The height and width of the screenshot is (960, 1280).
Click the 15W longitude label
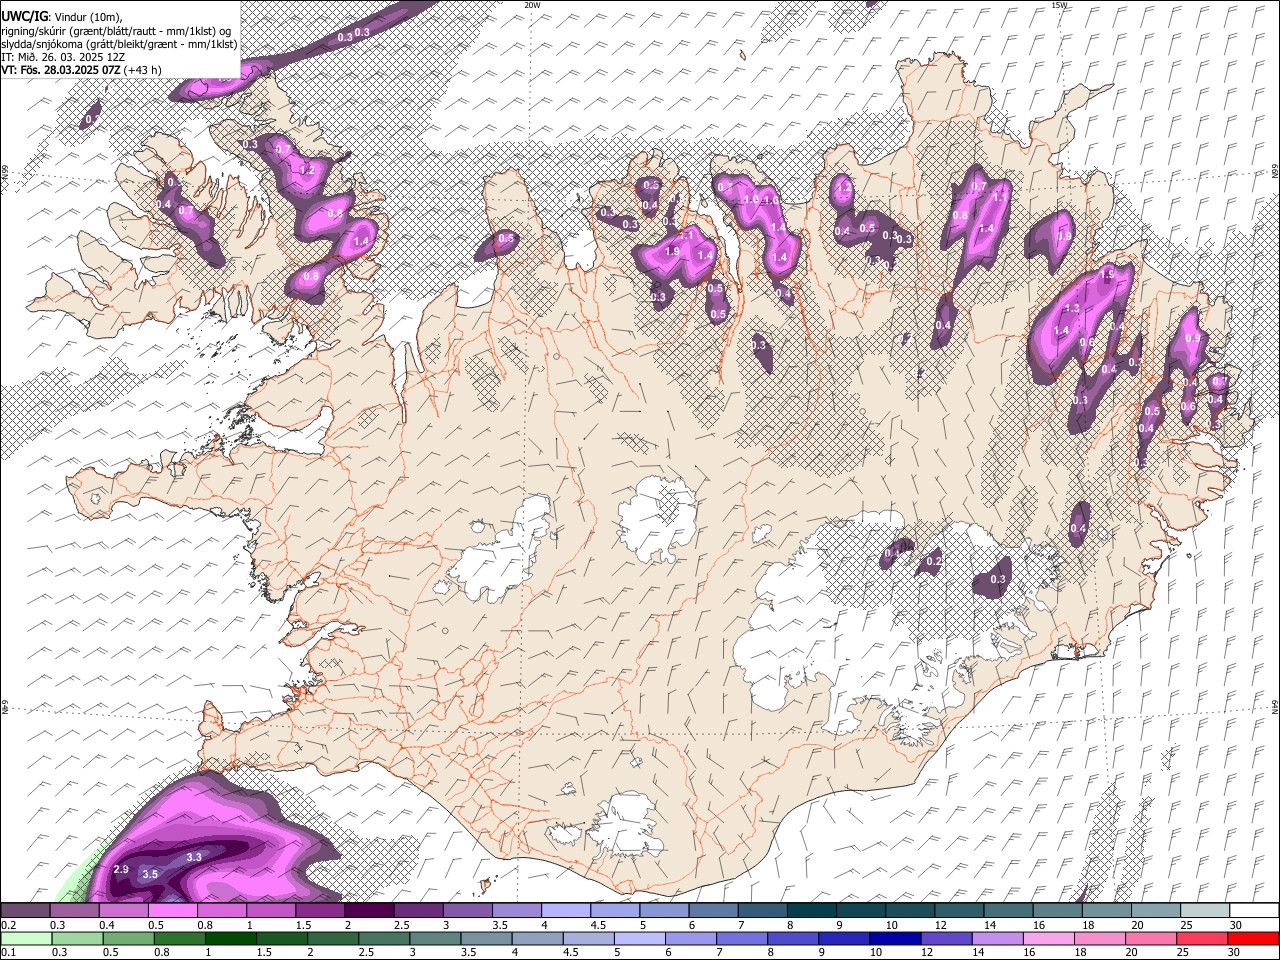pos(1059,5)
